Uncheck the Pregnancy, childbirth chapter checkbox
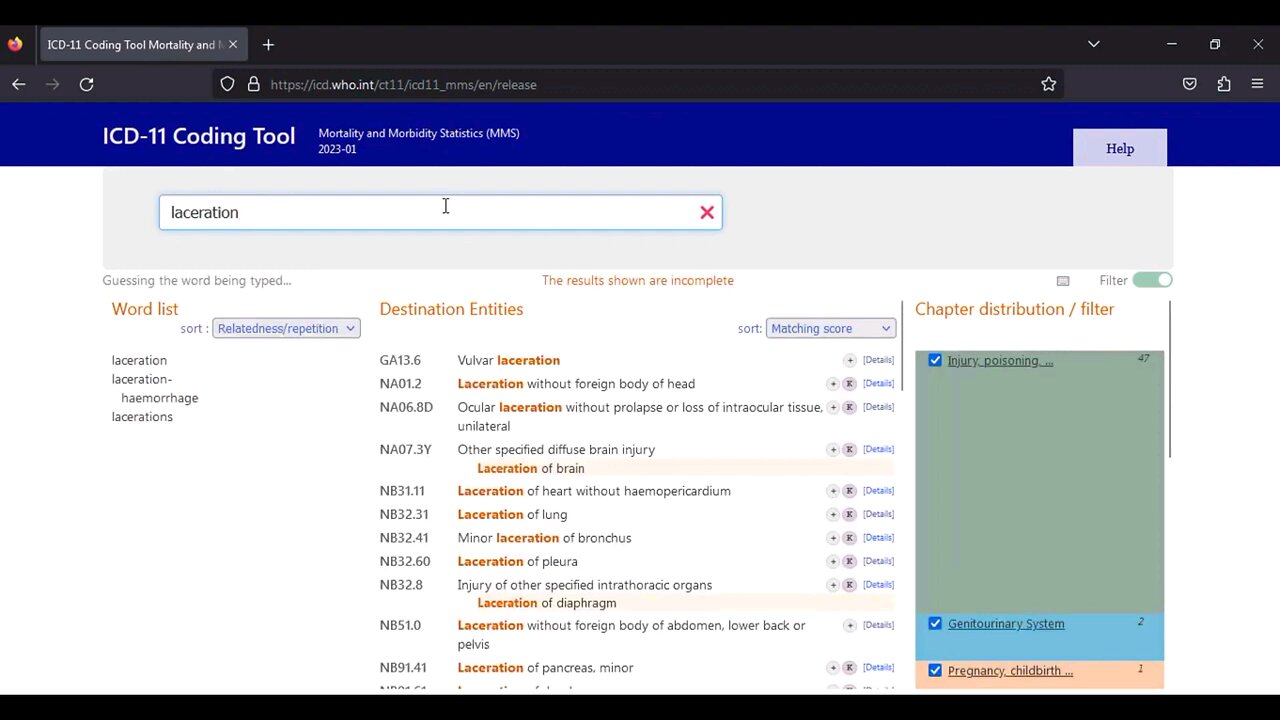This screenshot has height=720, width=1280. click(935, 670)
